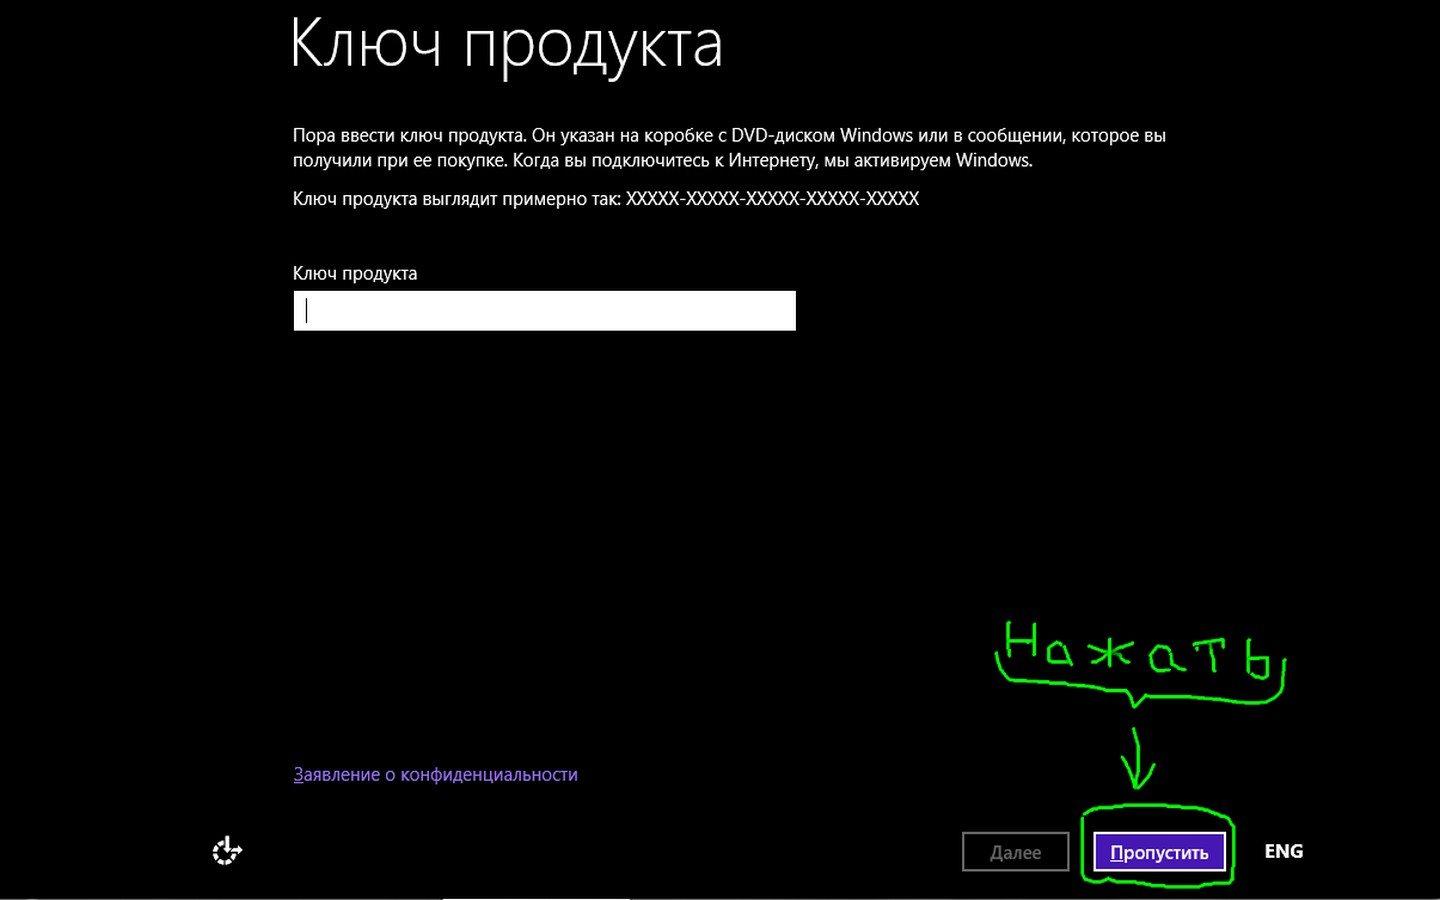Image resolution: width=1440 pixels, height=900 pixels.
Task: Click the green handwritten 'Нажать' annotation
Action: click(1139, 654)
